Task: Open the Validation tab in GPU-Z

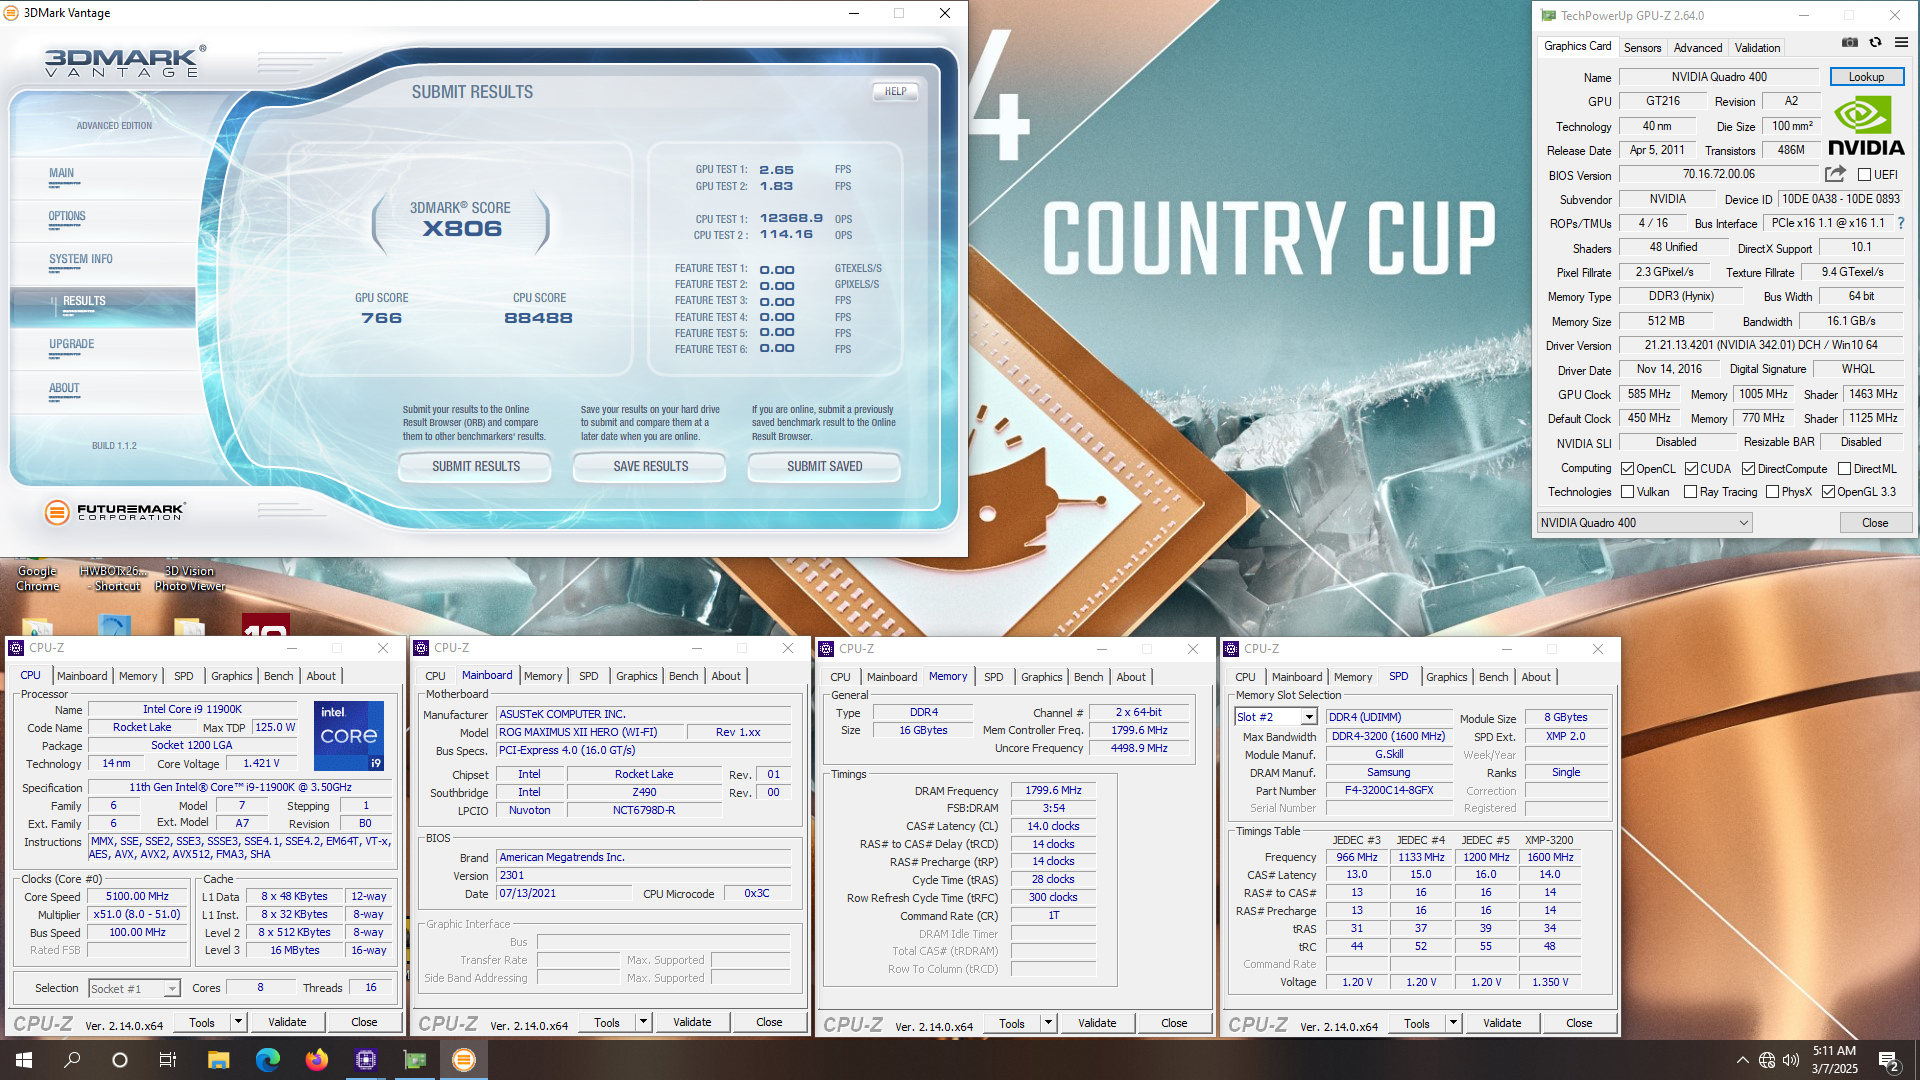Action: click(x=1757, y=47)
